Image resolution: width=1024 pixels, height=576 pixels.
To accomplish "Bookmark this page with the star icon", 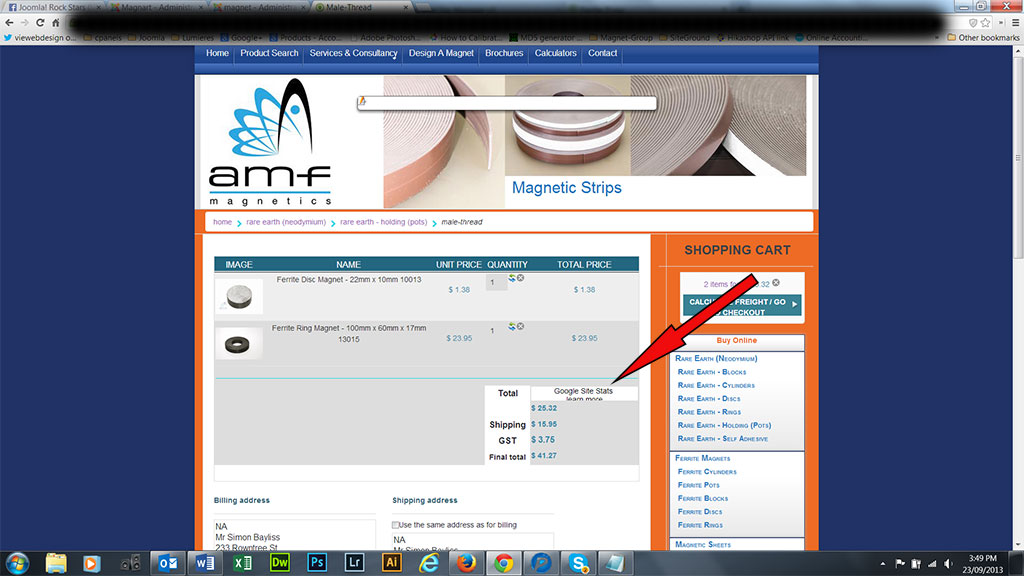I will [x=985, y=23].
